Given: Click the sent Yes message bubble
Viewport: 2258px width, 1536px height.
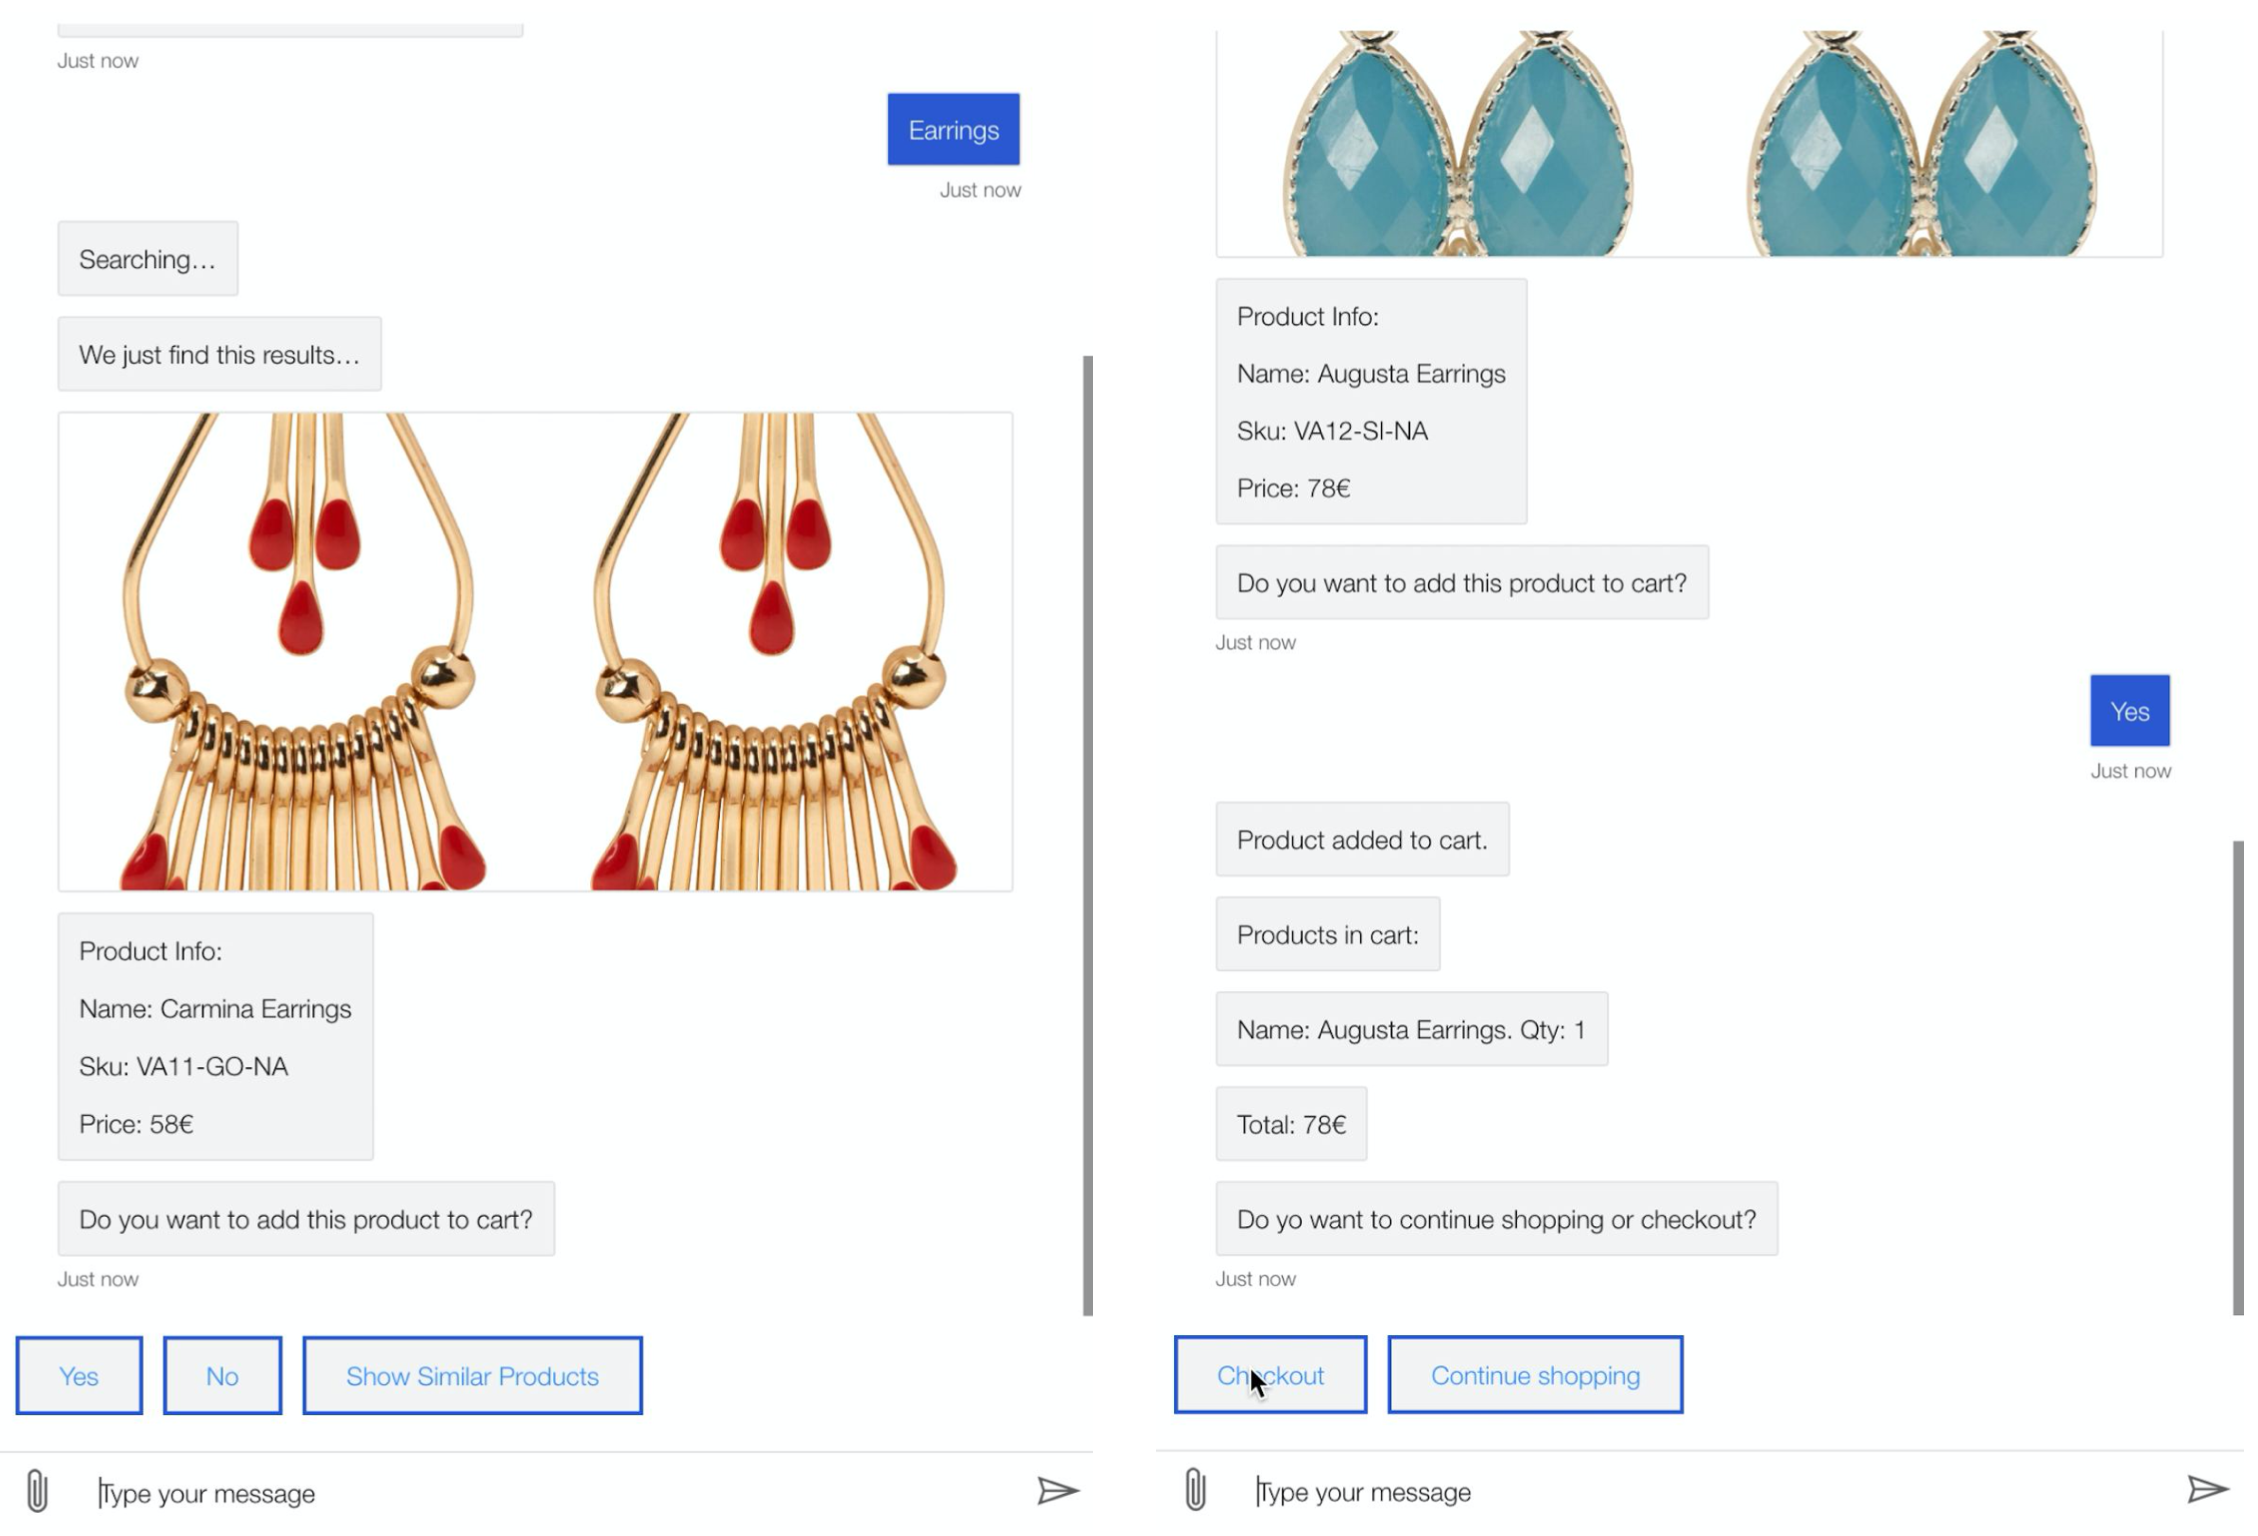Looking at the screenshot, I should click(x=2130, y=711).
